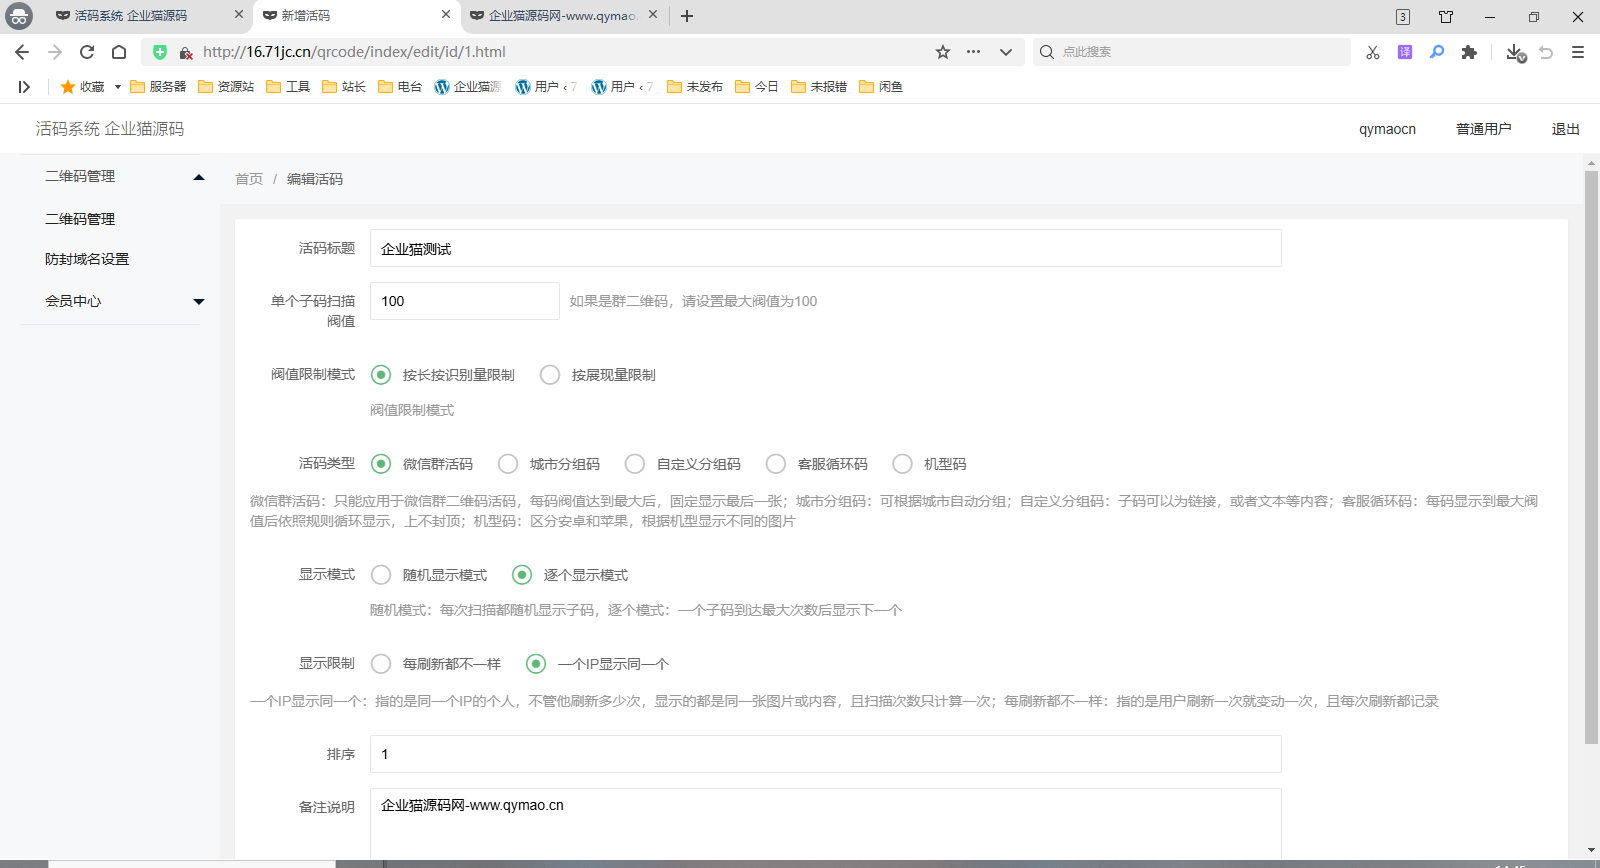Screen dimensions: 1600x868
Task: Open the translate extension icon
Action: 1405,52
